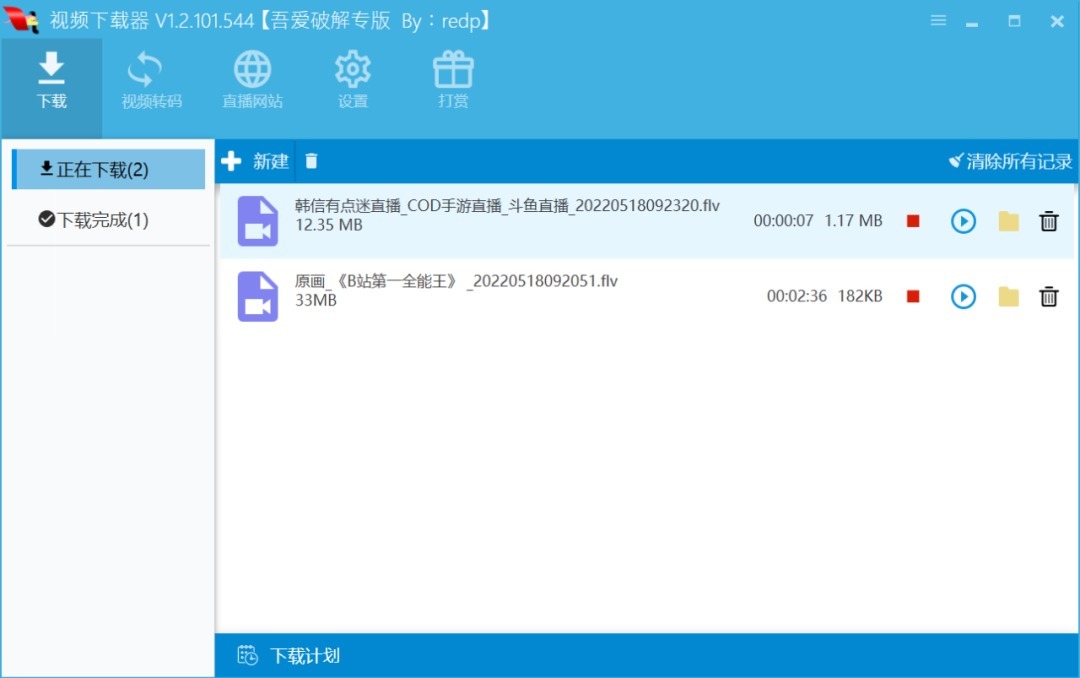Open folder for B站第一全能王 file
This screenshot has width=1080, height=678.
[x=1008, y=296]
